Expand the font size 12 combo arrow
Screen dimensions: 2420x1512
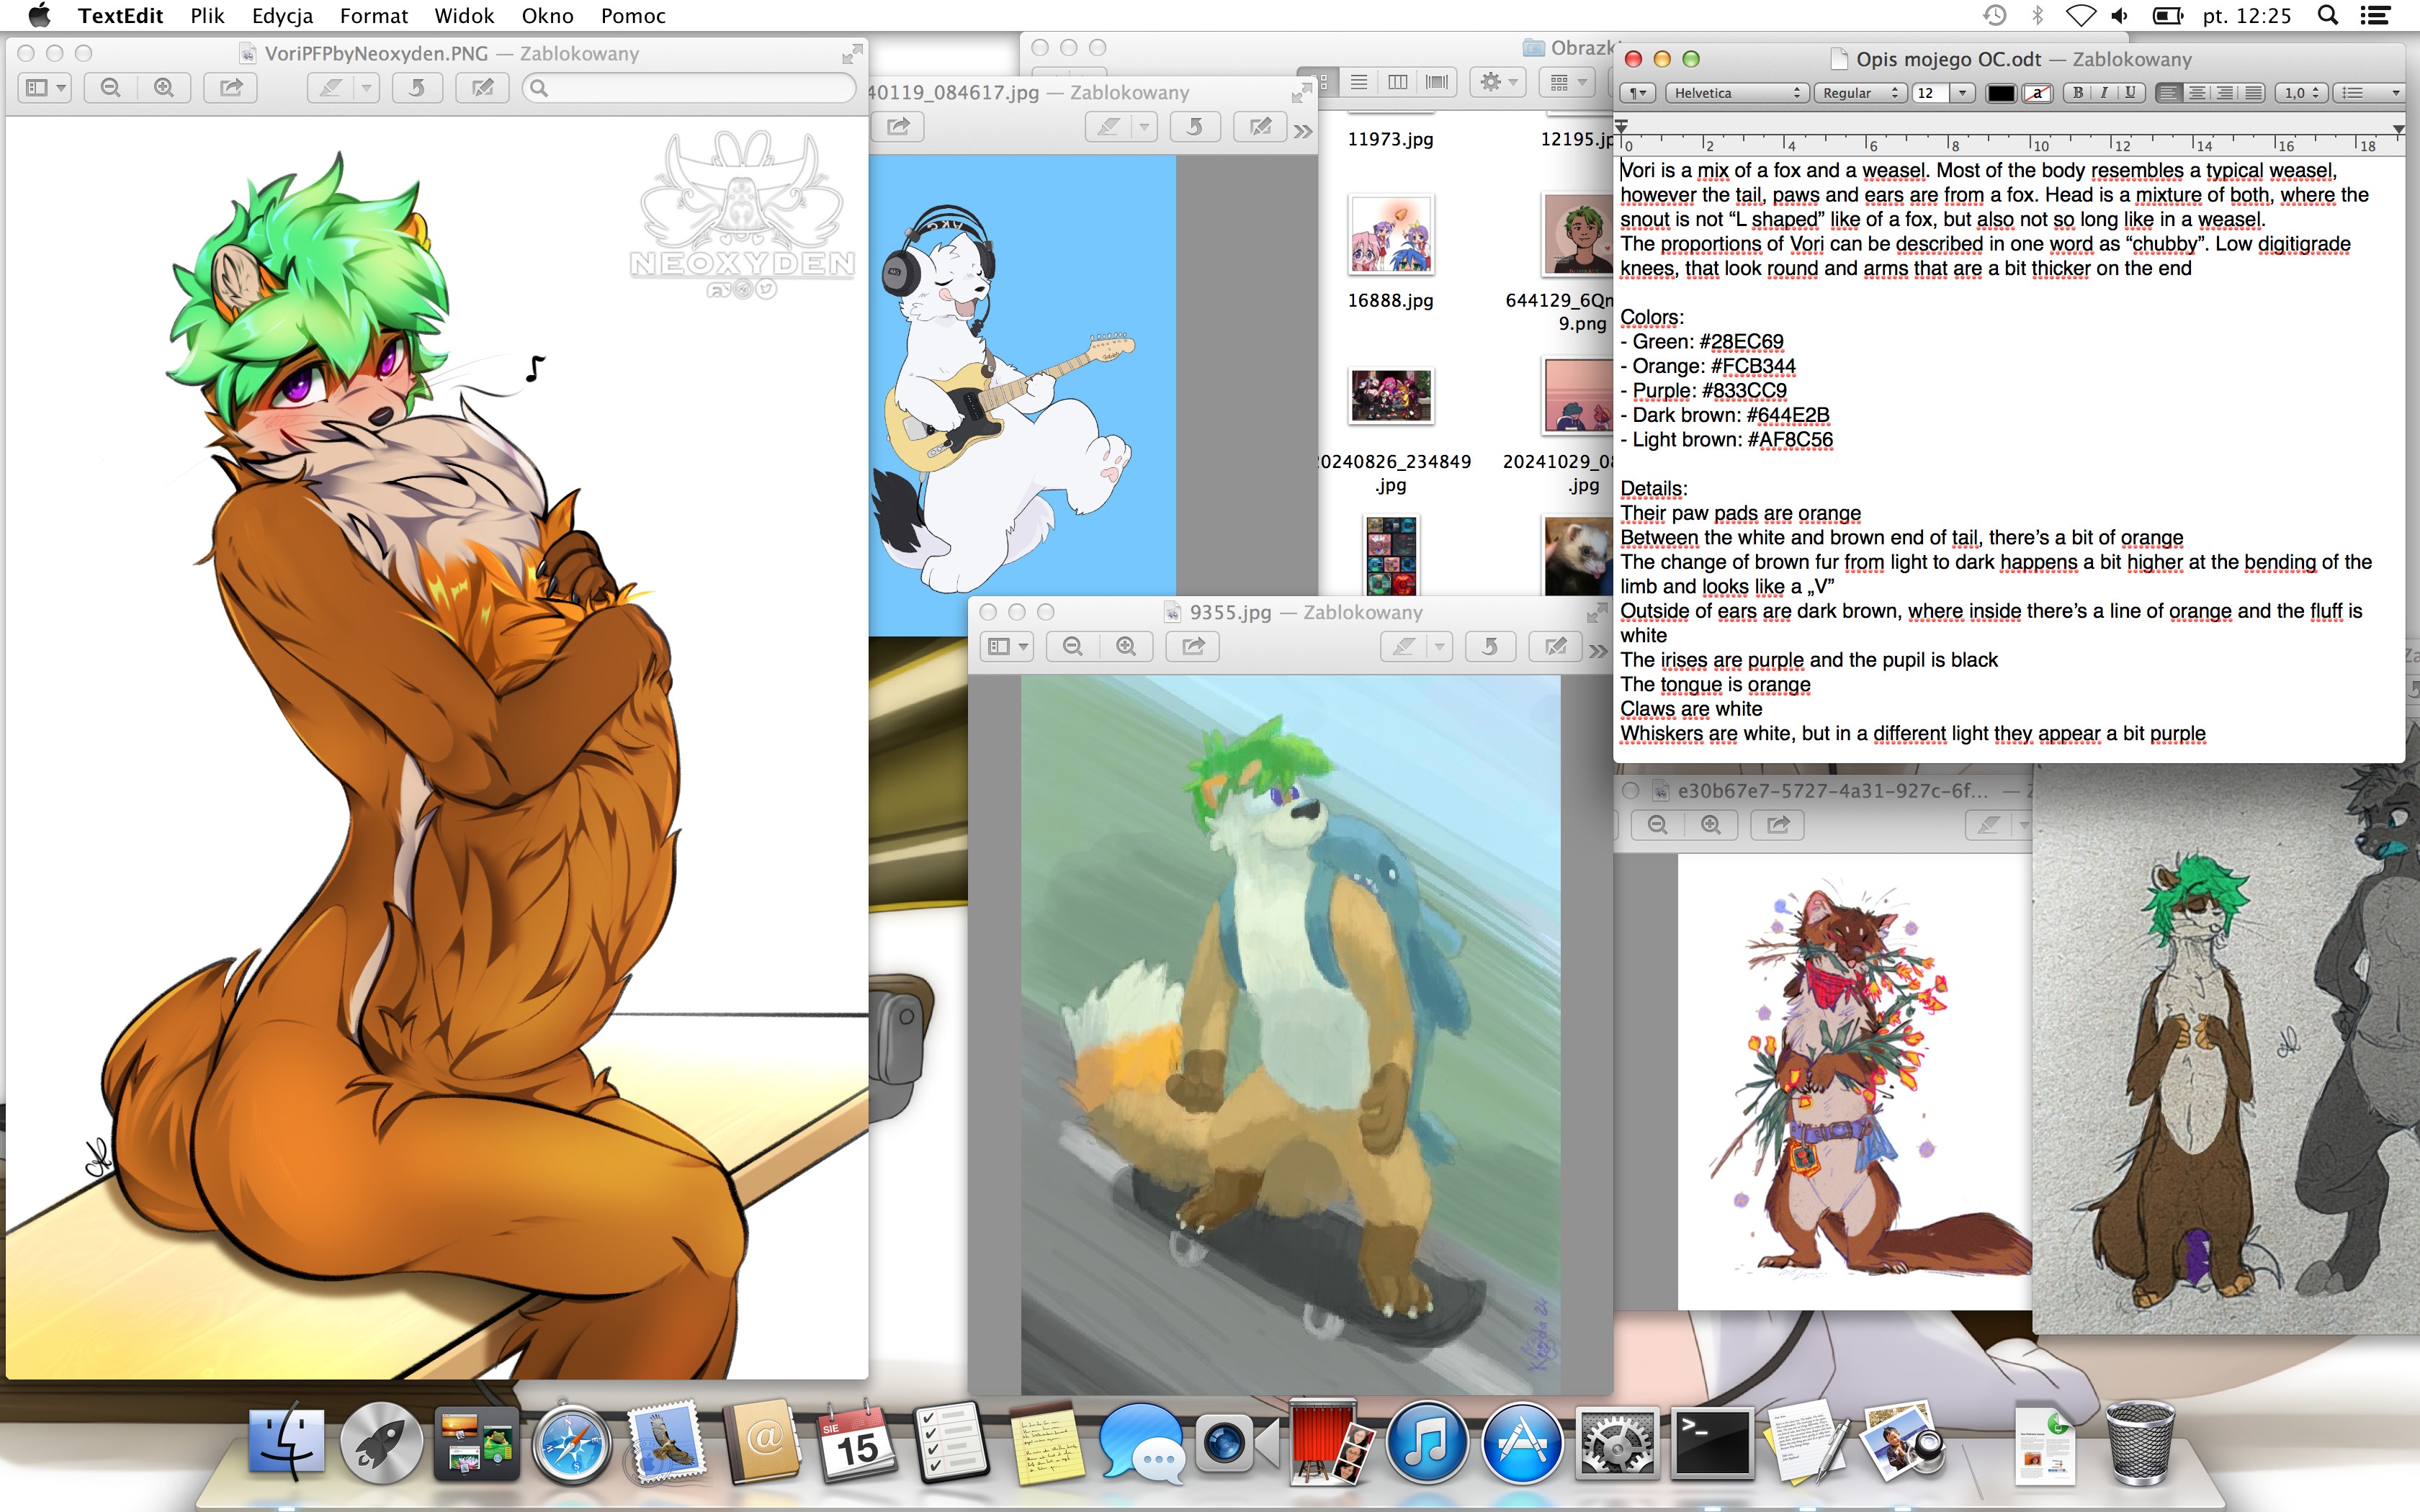[1962, 92]
